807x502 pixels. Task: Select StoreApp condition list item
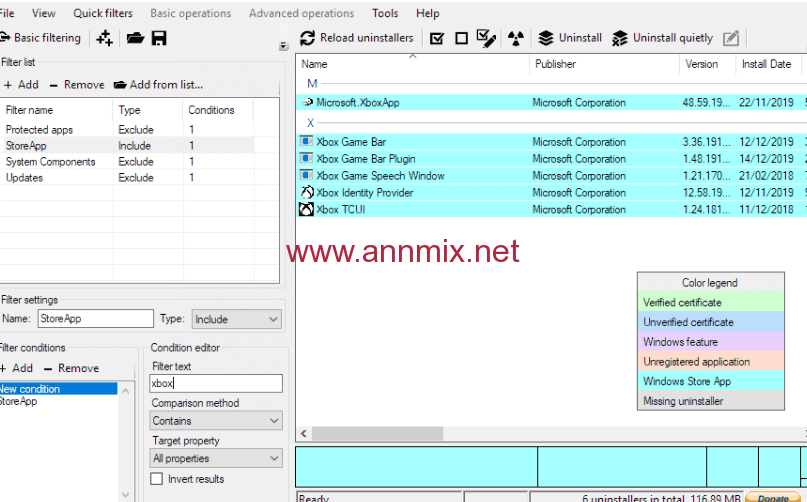(58, 401)
